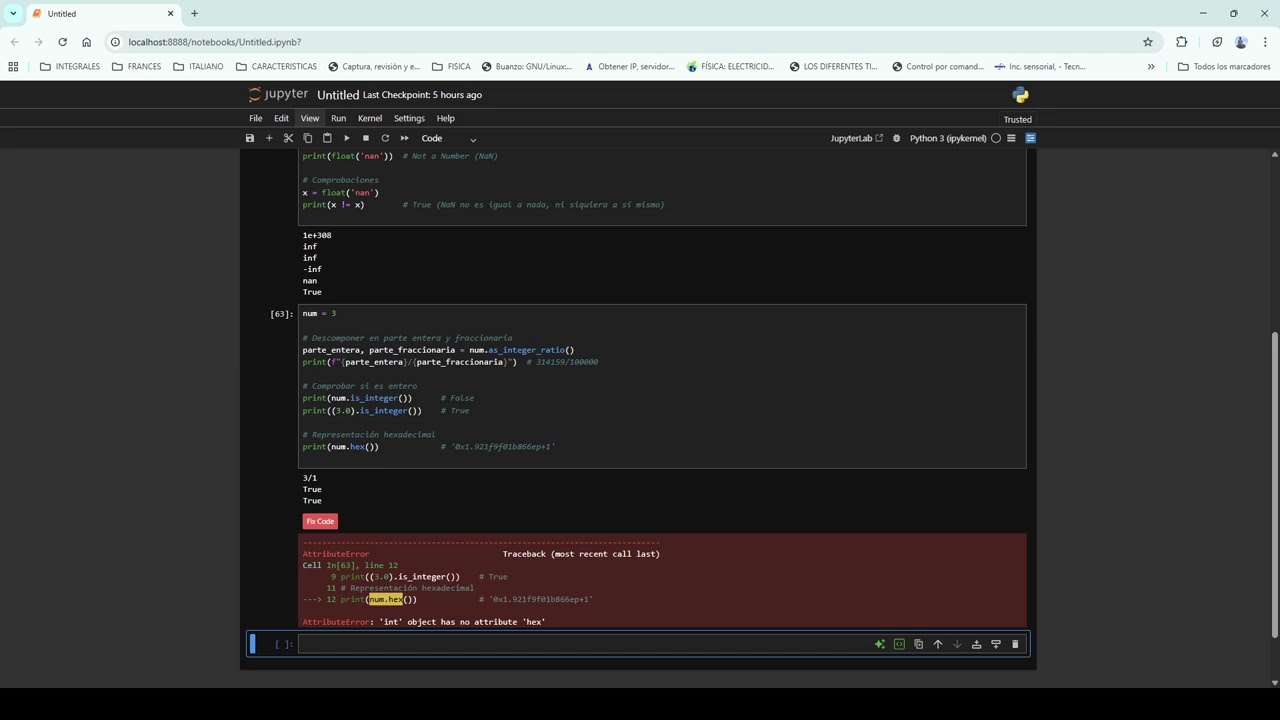Interrupt the kernel with stop icon

click(366, 138)
